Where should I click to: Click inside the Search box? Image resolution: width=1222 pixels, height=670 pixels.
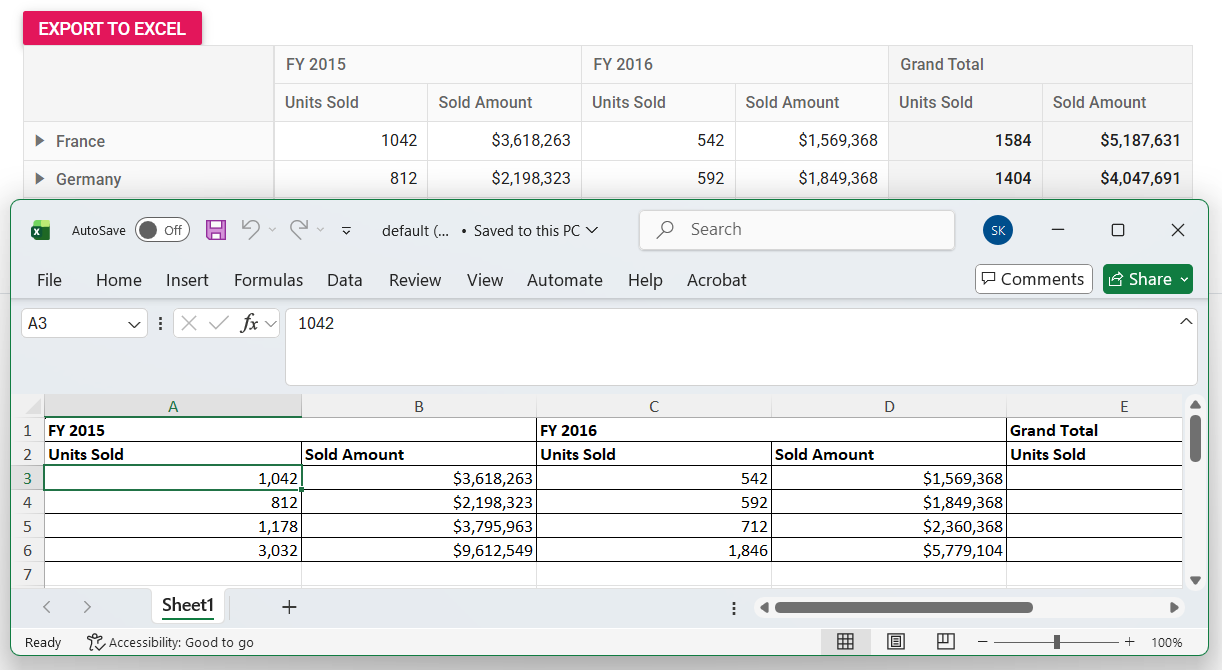pyautogui.click(x=796, y=229)
